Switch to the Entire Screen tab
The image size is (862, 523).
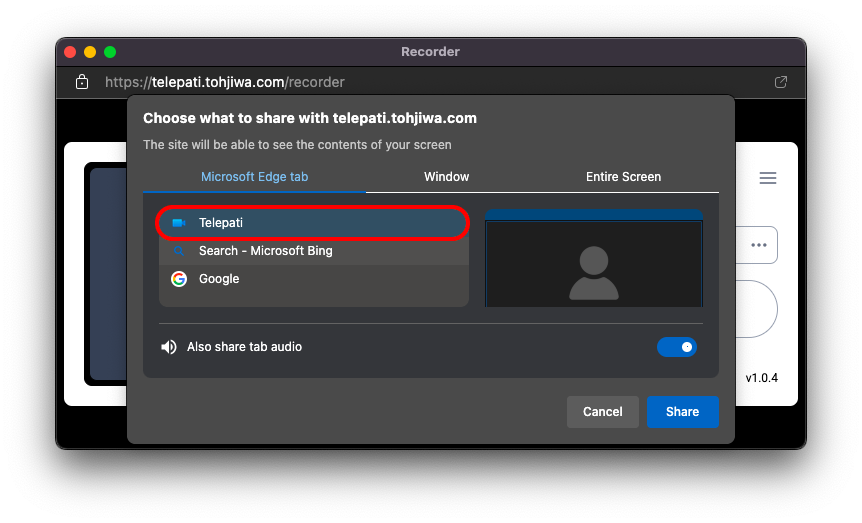coord(623,177)
